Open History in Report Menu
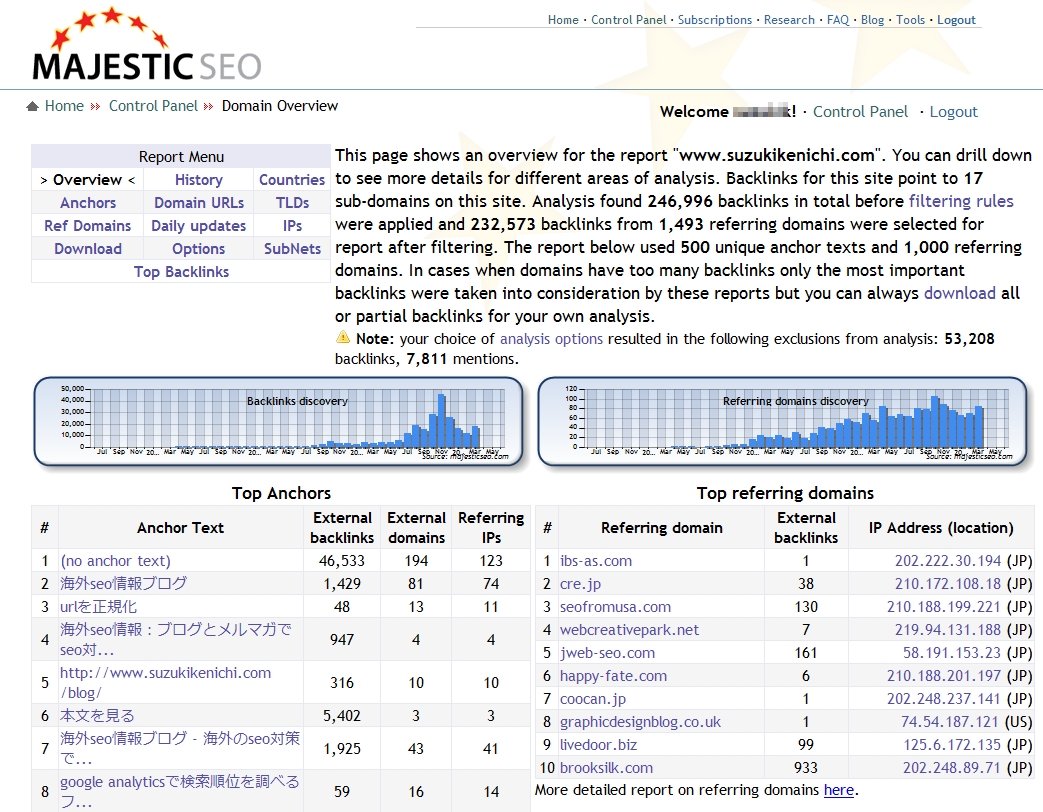 pos(198,180)
